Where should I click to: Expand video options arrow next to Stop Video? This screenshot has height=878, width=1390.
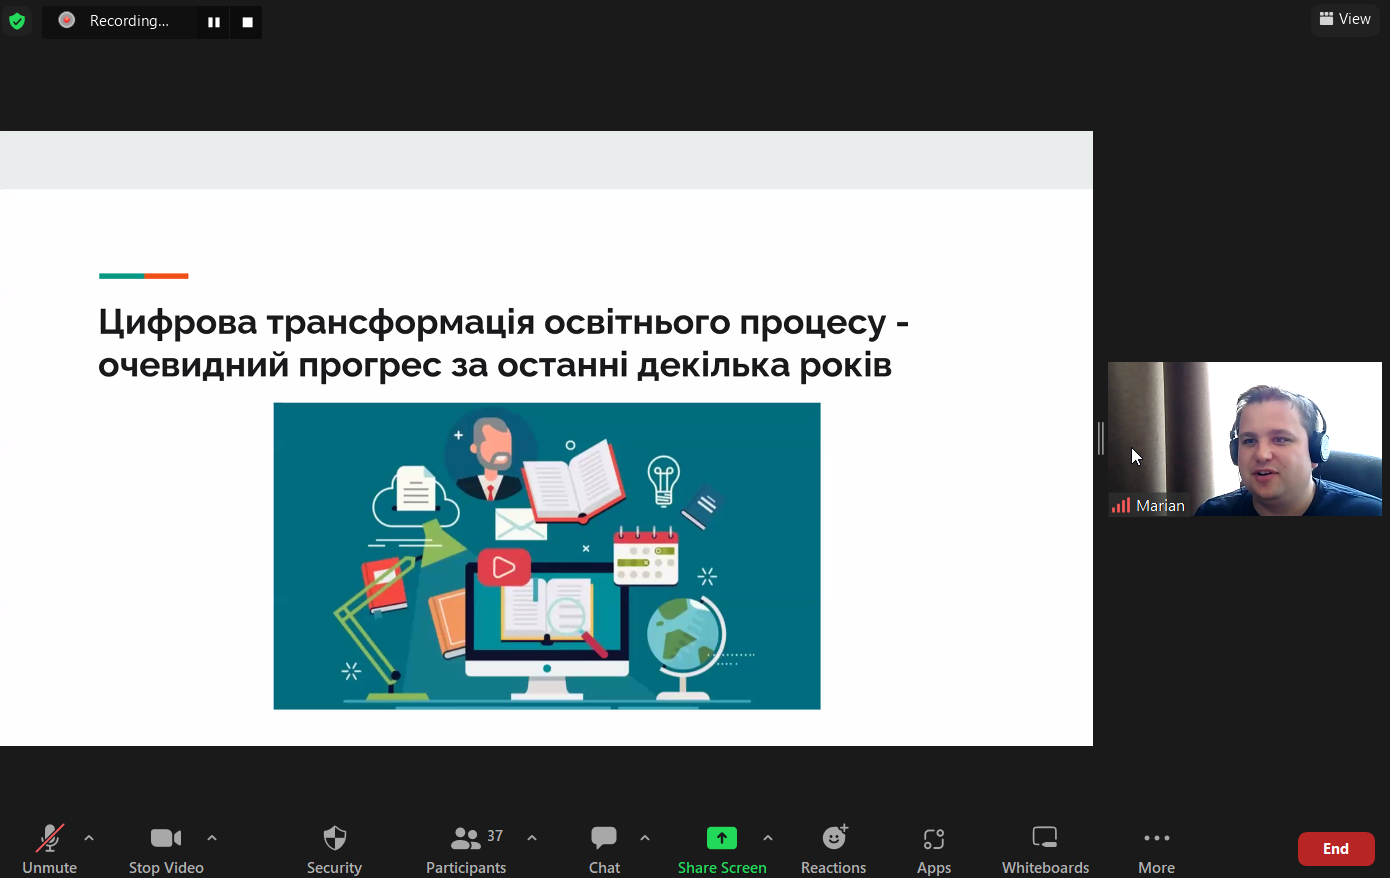point(212,838)
